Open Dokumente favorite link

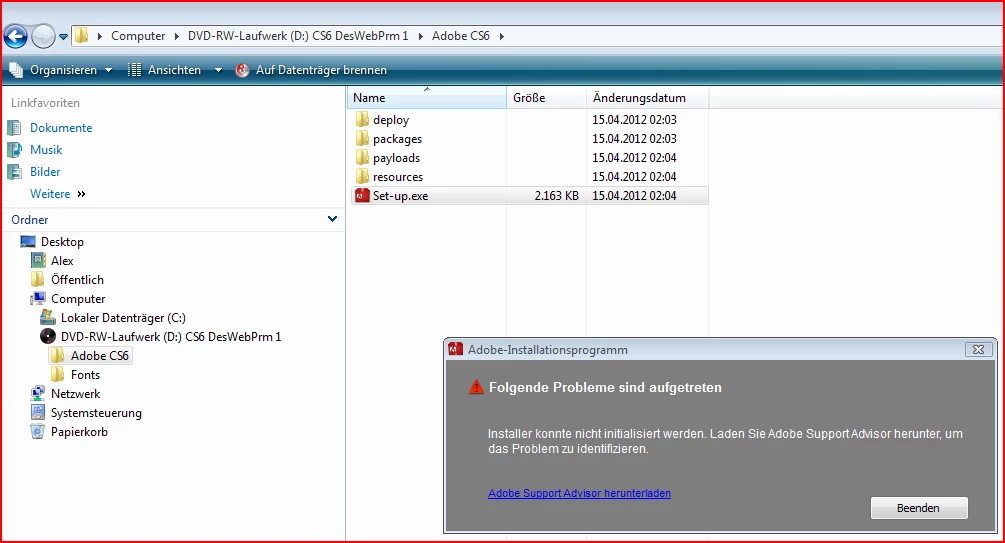click(x=61, y=128)
